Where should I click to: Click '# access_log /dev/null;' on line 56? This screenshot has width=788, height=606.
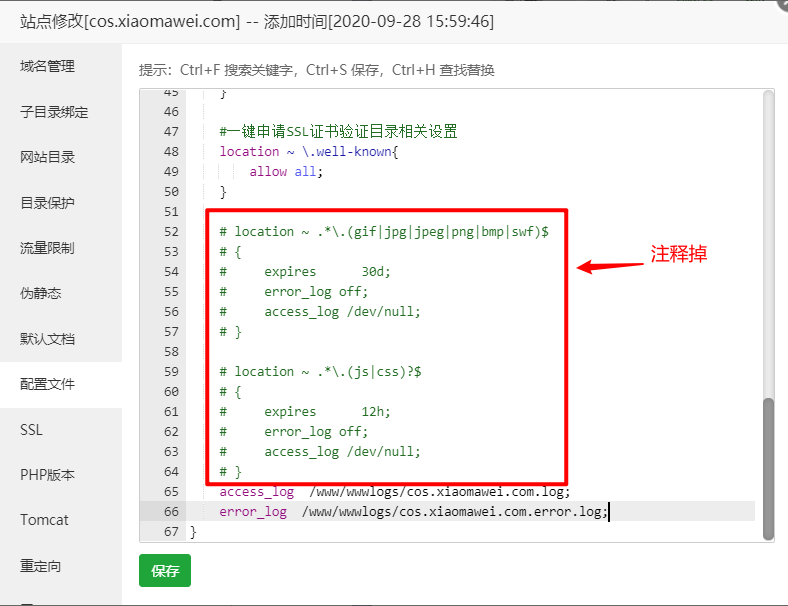(320, 312)
